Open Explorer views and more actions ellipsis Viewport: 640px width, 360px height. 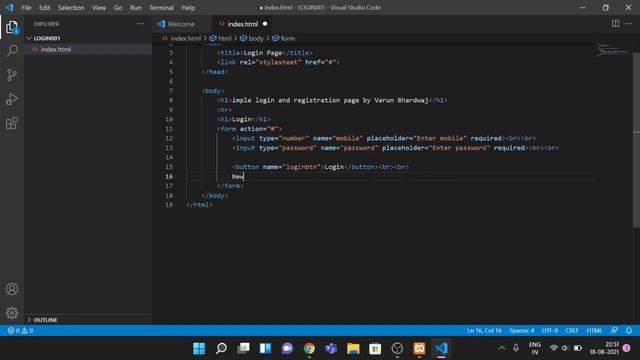pos(140,24)
